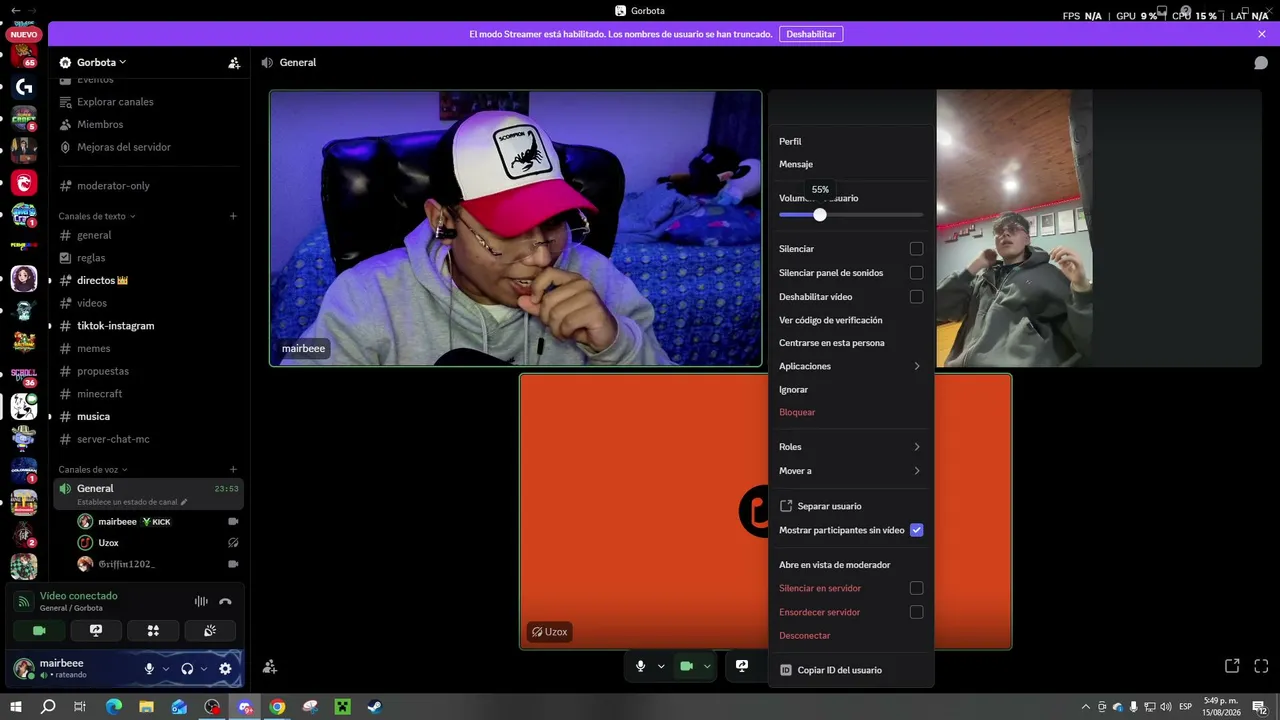Image resolution: width=1280 pixels, height=720 pixels.
Task: Pop out the call window
Action: (x=1232, y=666)
